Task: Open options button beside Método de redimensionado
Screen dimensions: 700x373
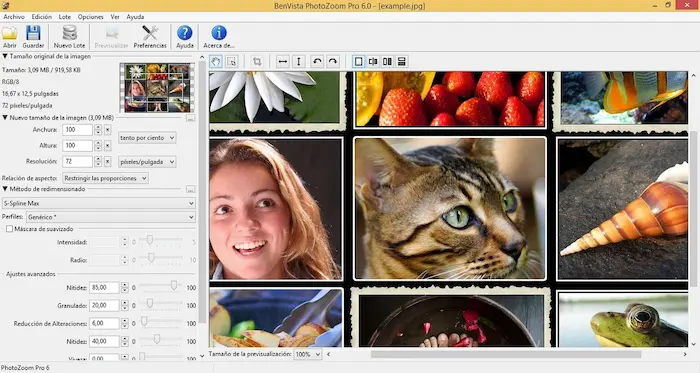Action: click(190, 190)
